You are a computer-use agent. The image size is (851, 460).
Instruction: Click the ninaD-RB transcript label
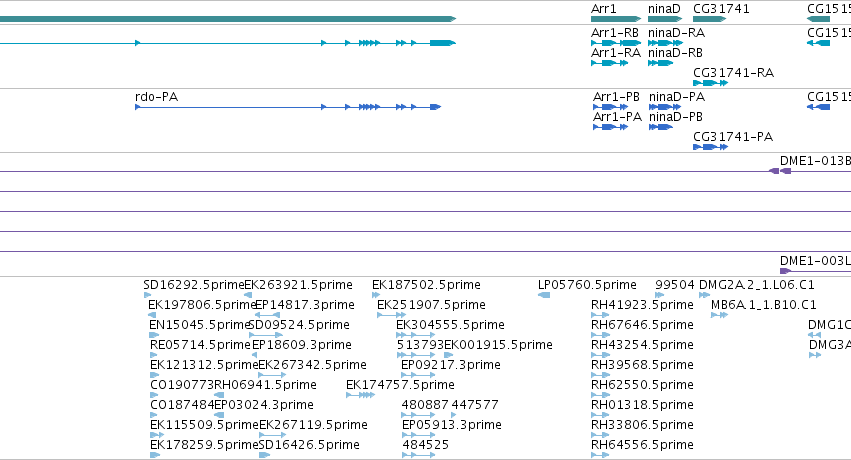(x=675, y=53)
